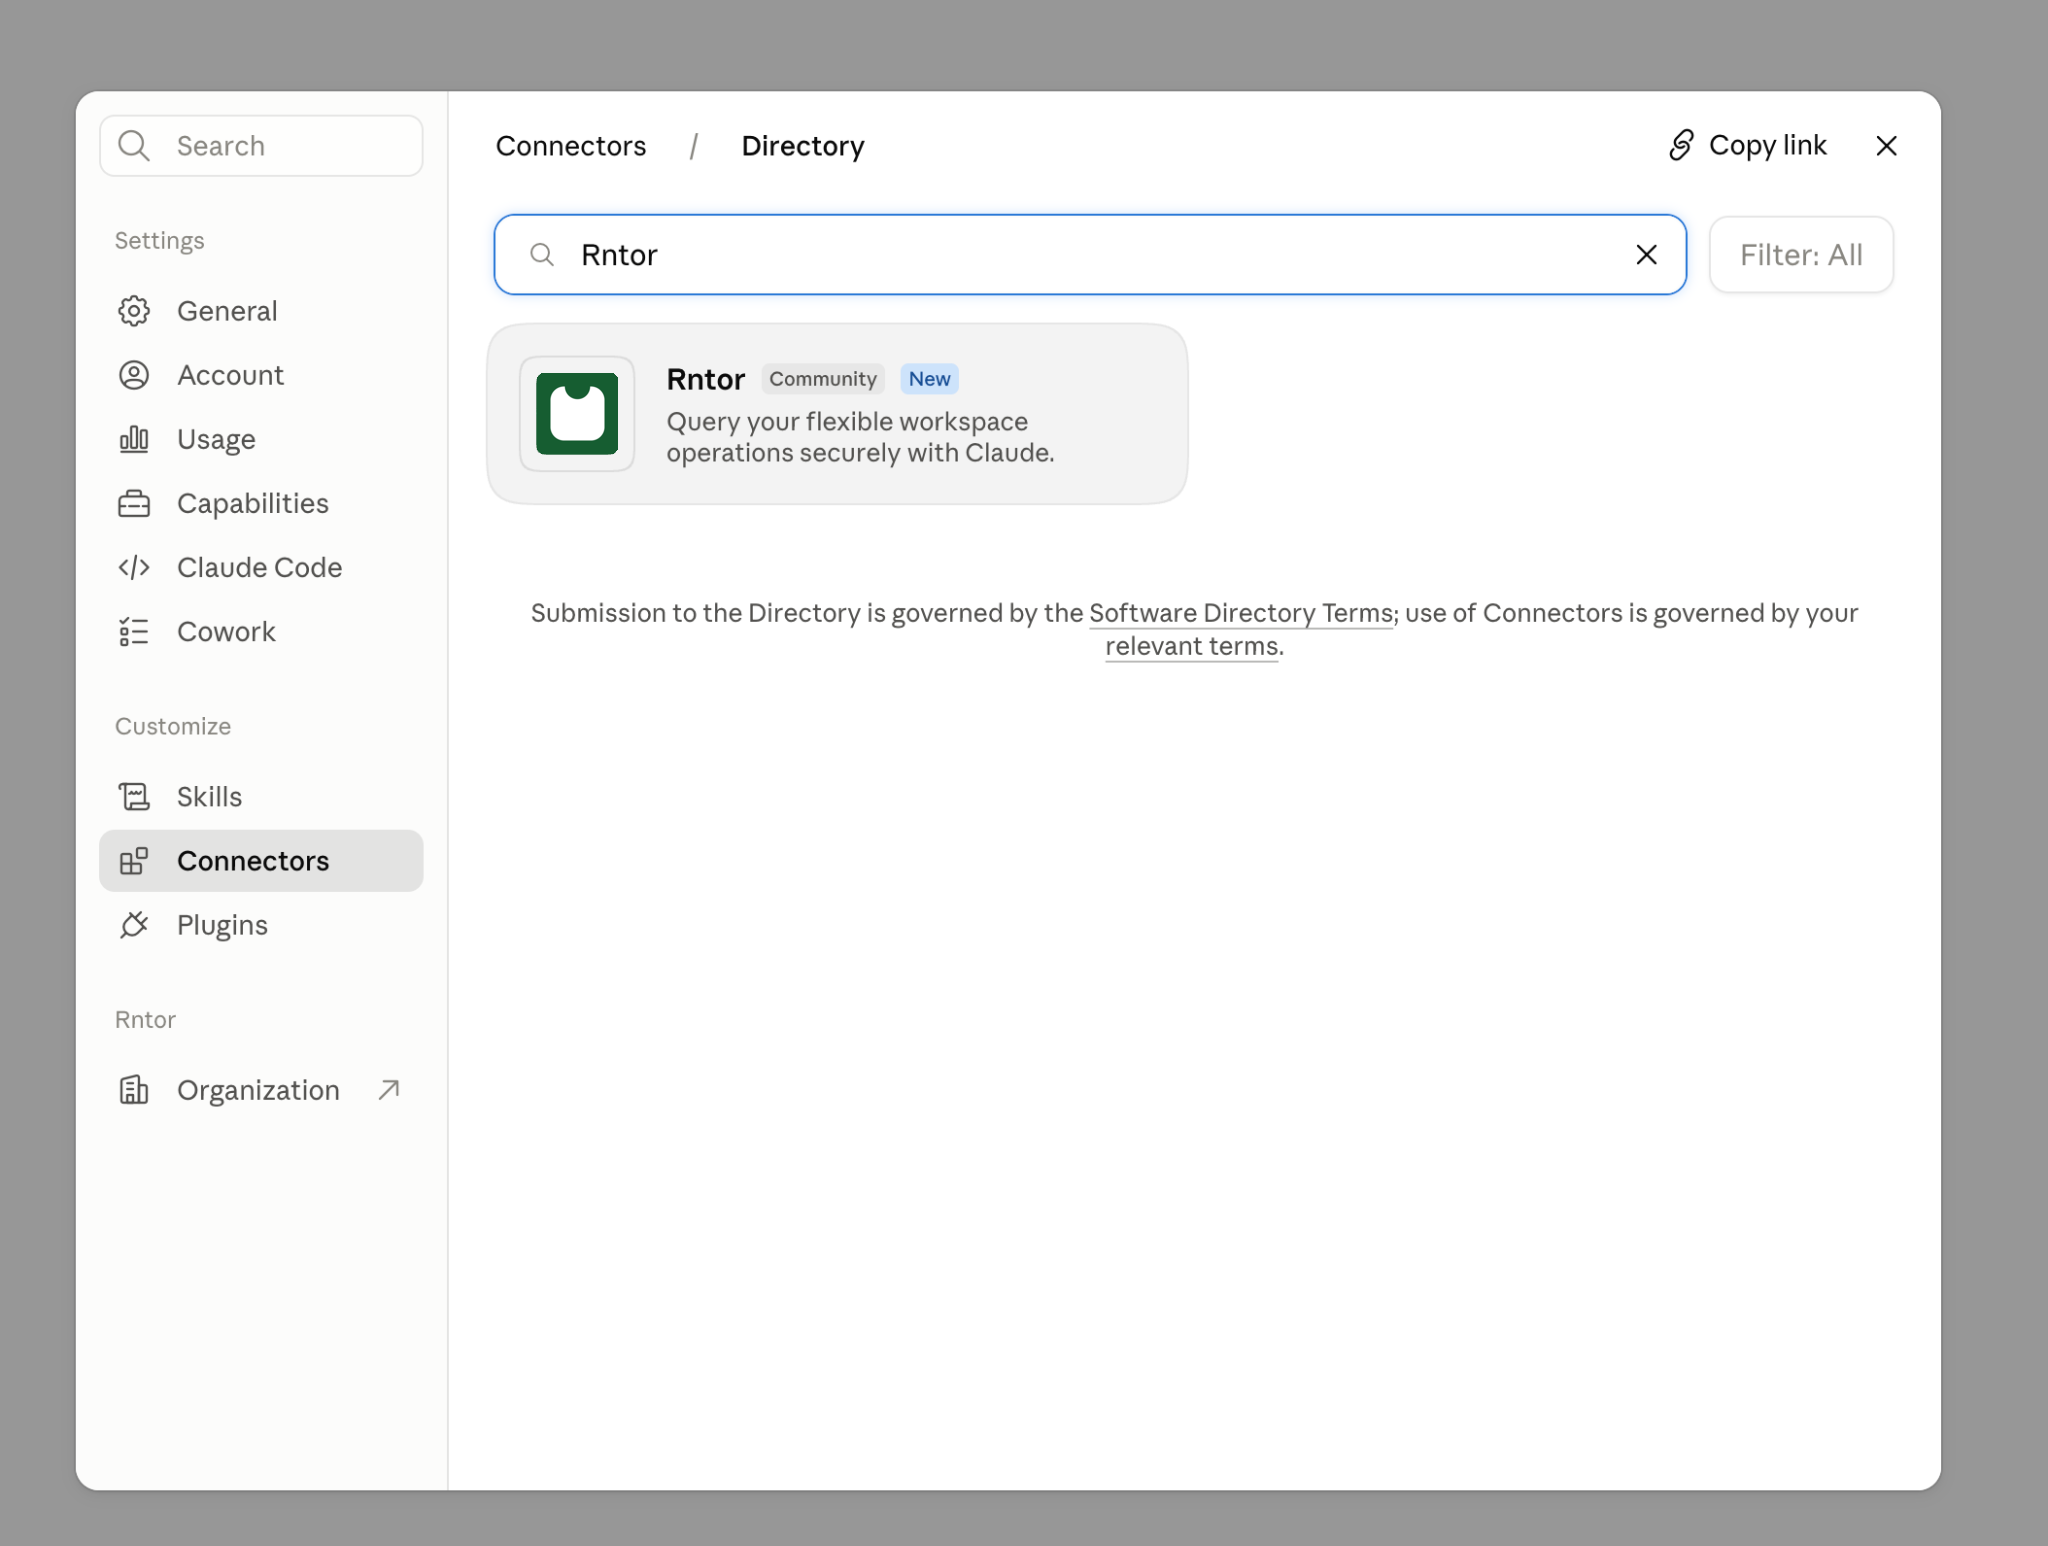Switch to the Cowork section
Screen dimensions: 2048x1546
[261, 631]
